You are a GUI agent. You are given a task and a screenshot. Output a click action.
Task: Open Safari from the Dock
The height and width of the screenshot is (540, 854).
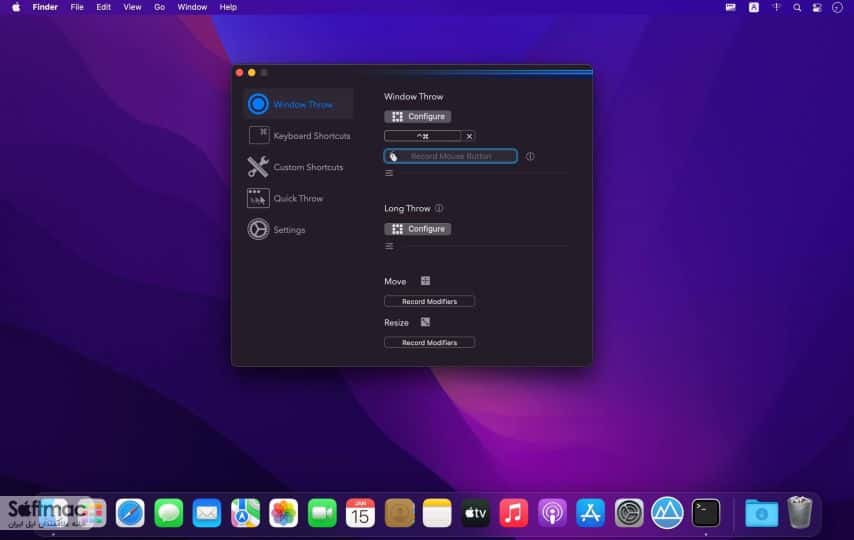coord(130,513)
